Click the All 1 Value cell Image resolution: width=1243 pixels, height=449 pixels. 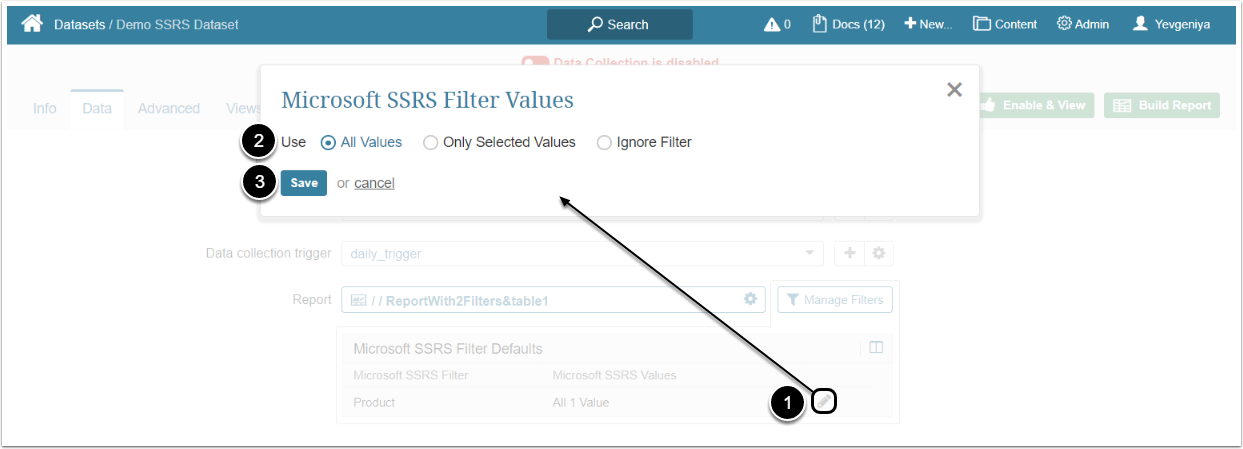point(581,403)
